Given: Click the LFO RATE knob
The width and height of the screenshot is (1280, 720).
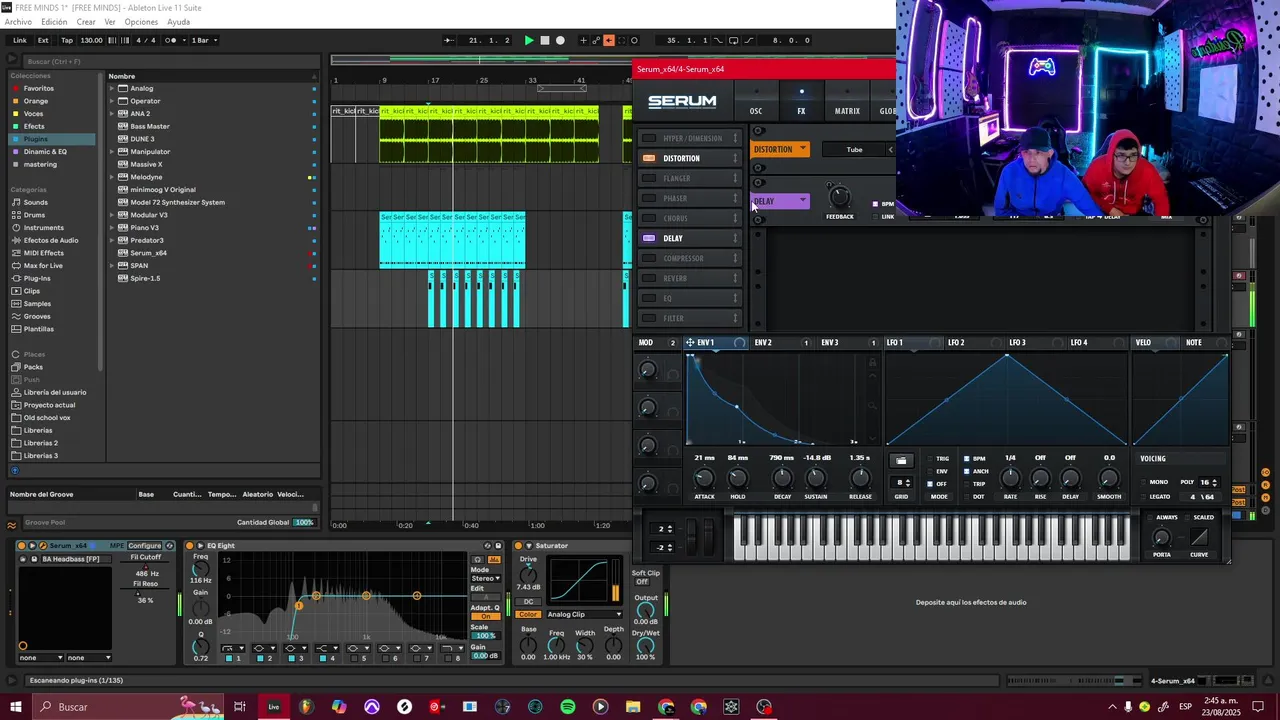Looking at the screenshot, I should point(1010,478).
